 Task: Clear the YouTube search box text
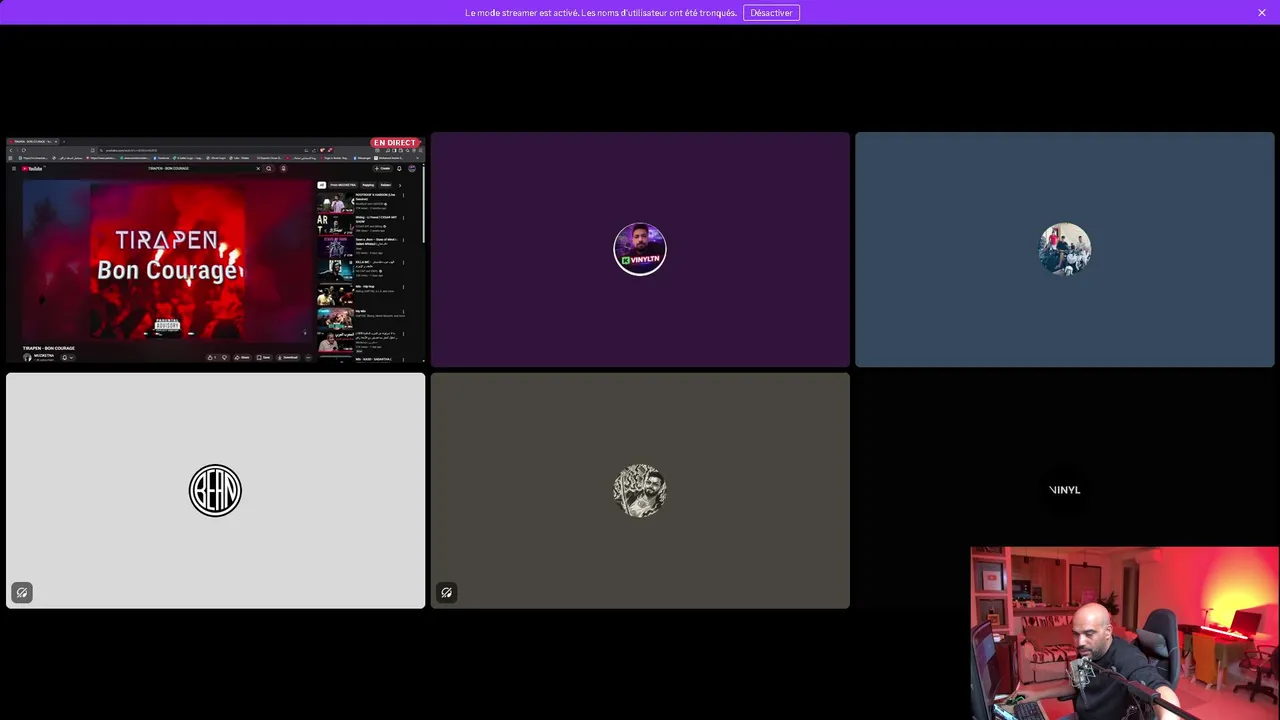tap(258, 168)
